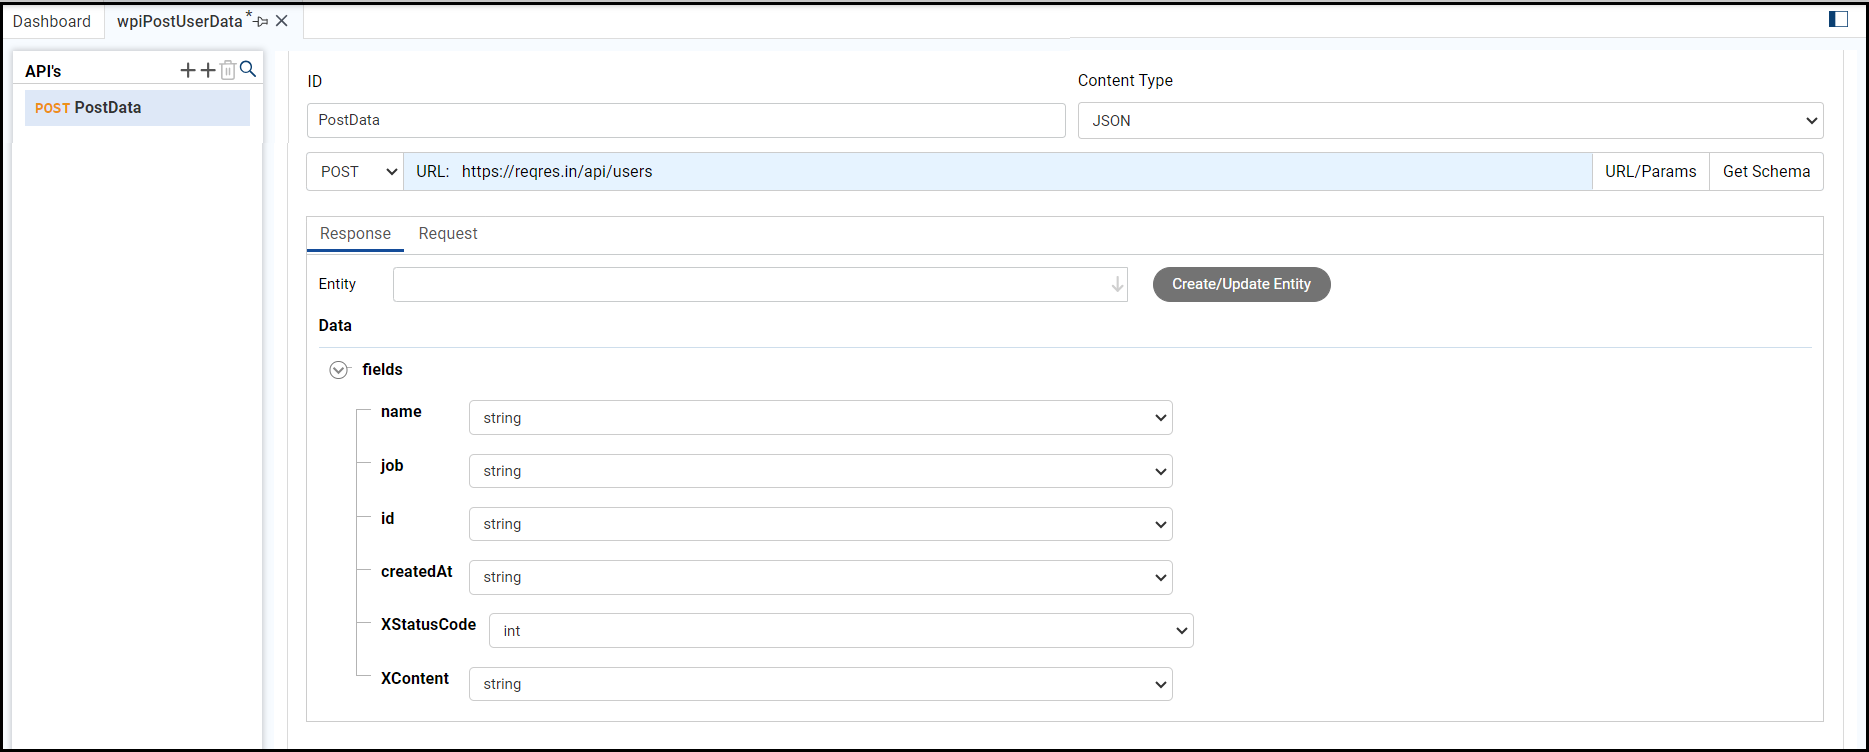This screenshot has height=752, width=1869.
Task: Open the XStatusCode int type dropdown
Action: [840, 631]
